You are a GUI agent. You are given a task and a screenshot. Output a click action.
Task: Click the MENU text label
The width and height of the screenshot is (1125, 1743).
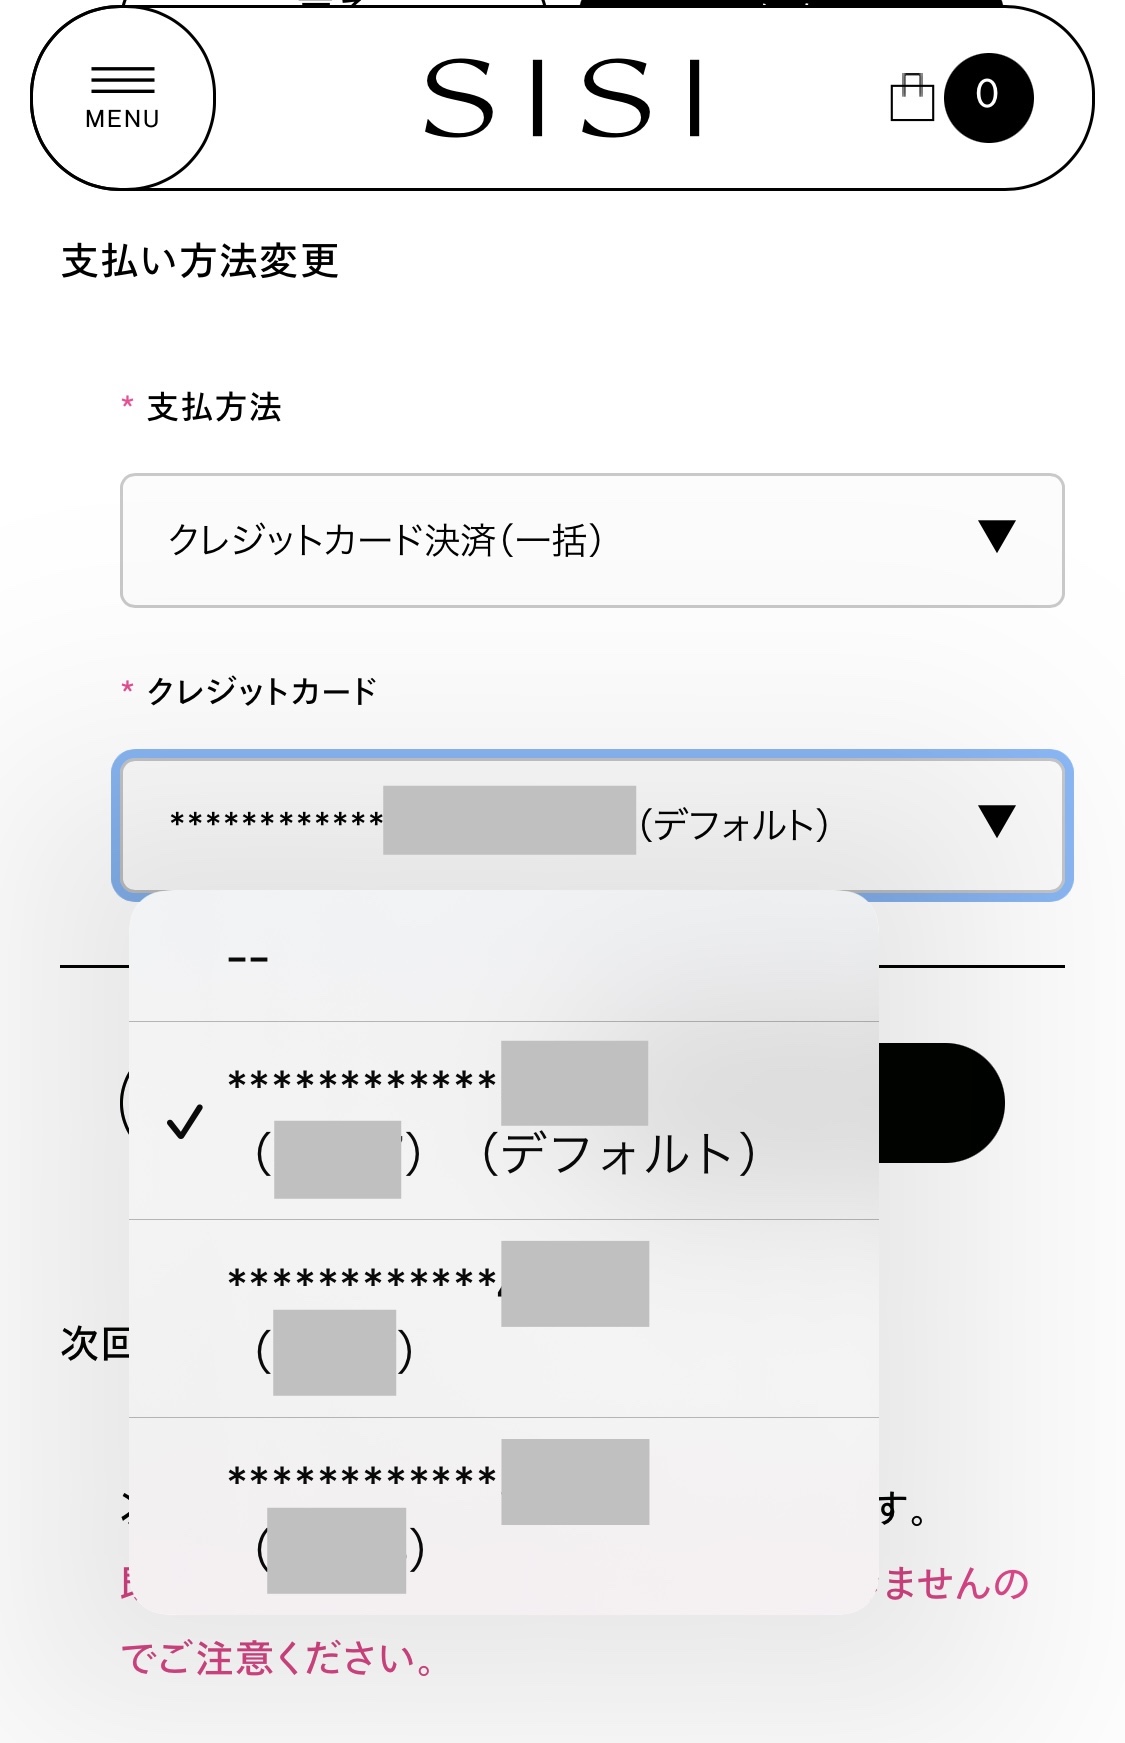point(123,119)
